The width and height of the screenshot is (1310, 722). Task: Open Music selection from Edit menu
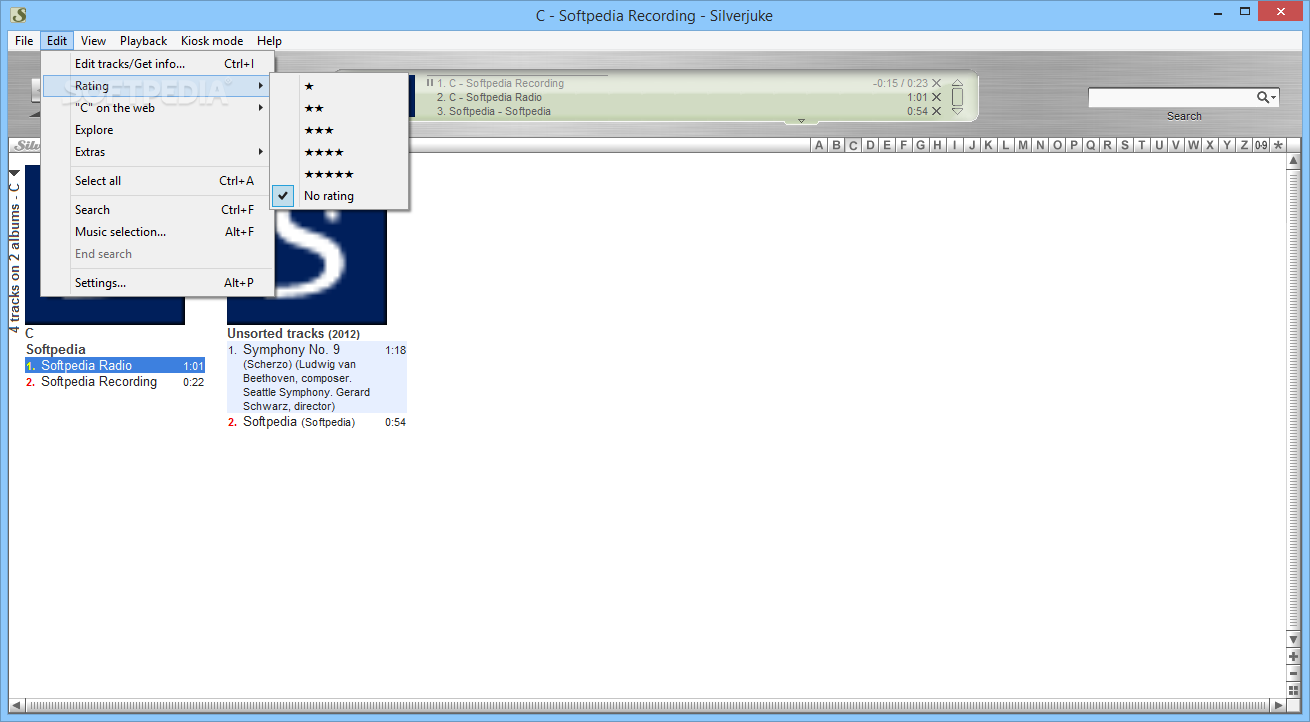(x=157, y=232)
